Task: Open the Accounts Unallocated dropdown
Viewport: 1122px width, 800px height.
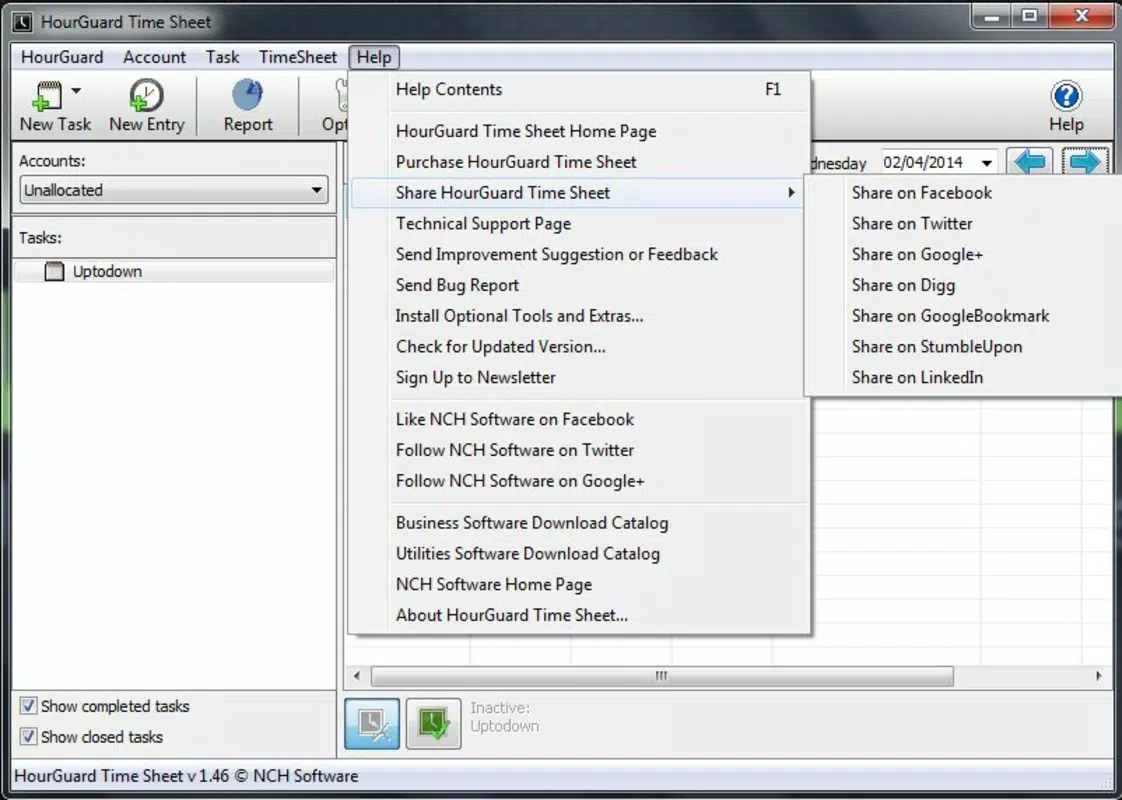Action: point(174,190)
